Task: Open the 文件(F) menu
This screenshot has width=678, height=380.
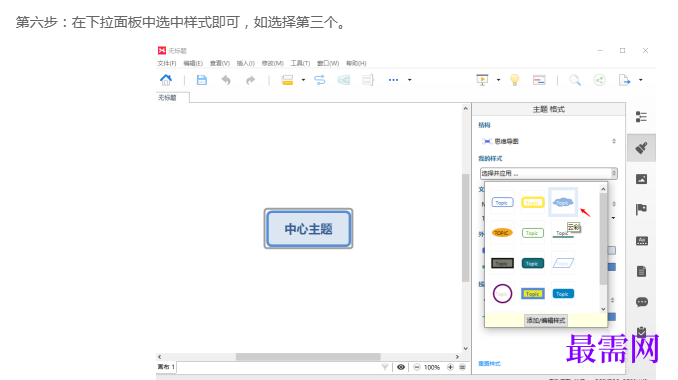Action: click(166, 63)
